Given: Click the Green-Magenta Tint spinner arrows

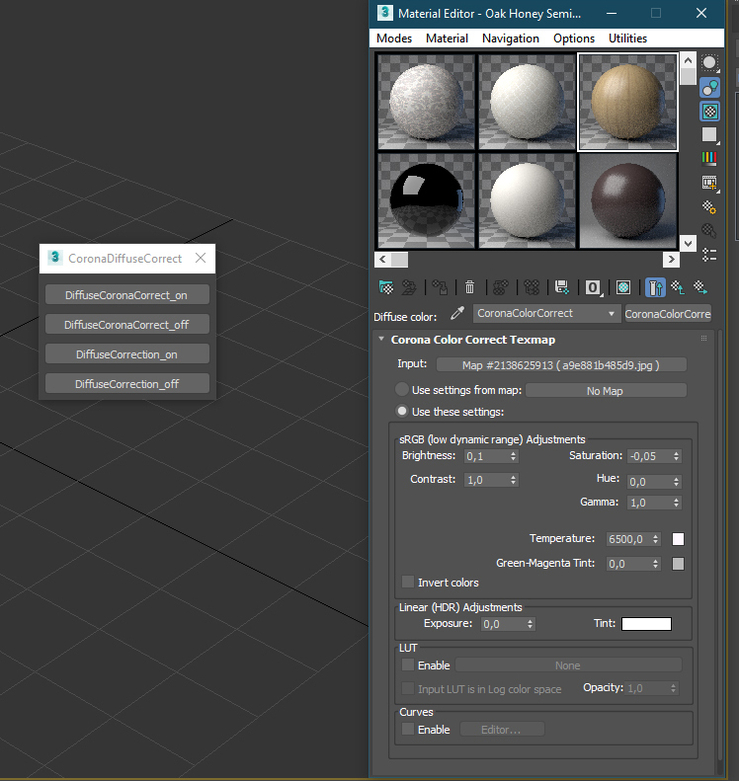Looking at the screenshot, I should [655, 564].
